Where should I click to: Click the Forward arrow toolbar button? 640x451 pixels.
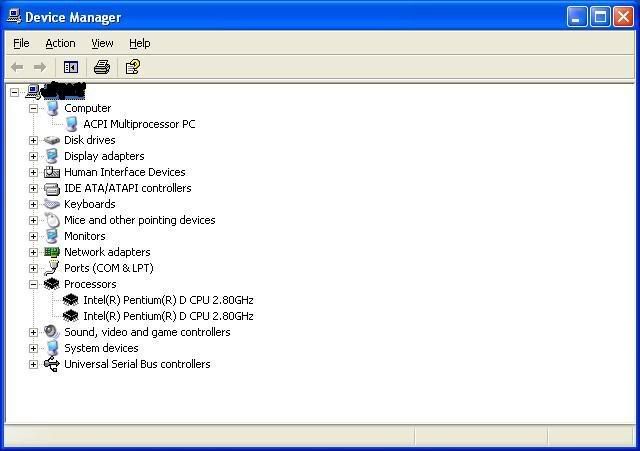40,67
